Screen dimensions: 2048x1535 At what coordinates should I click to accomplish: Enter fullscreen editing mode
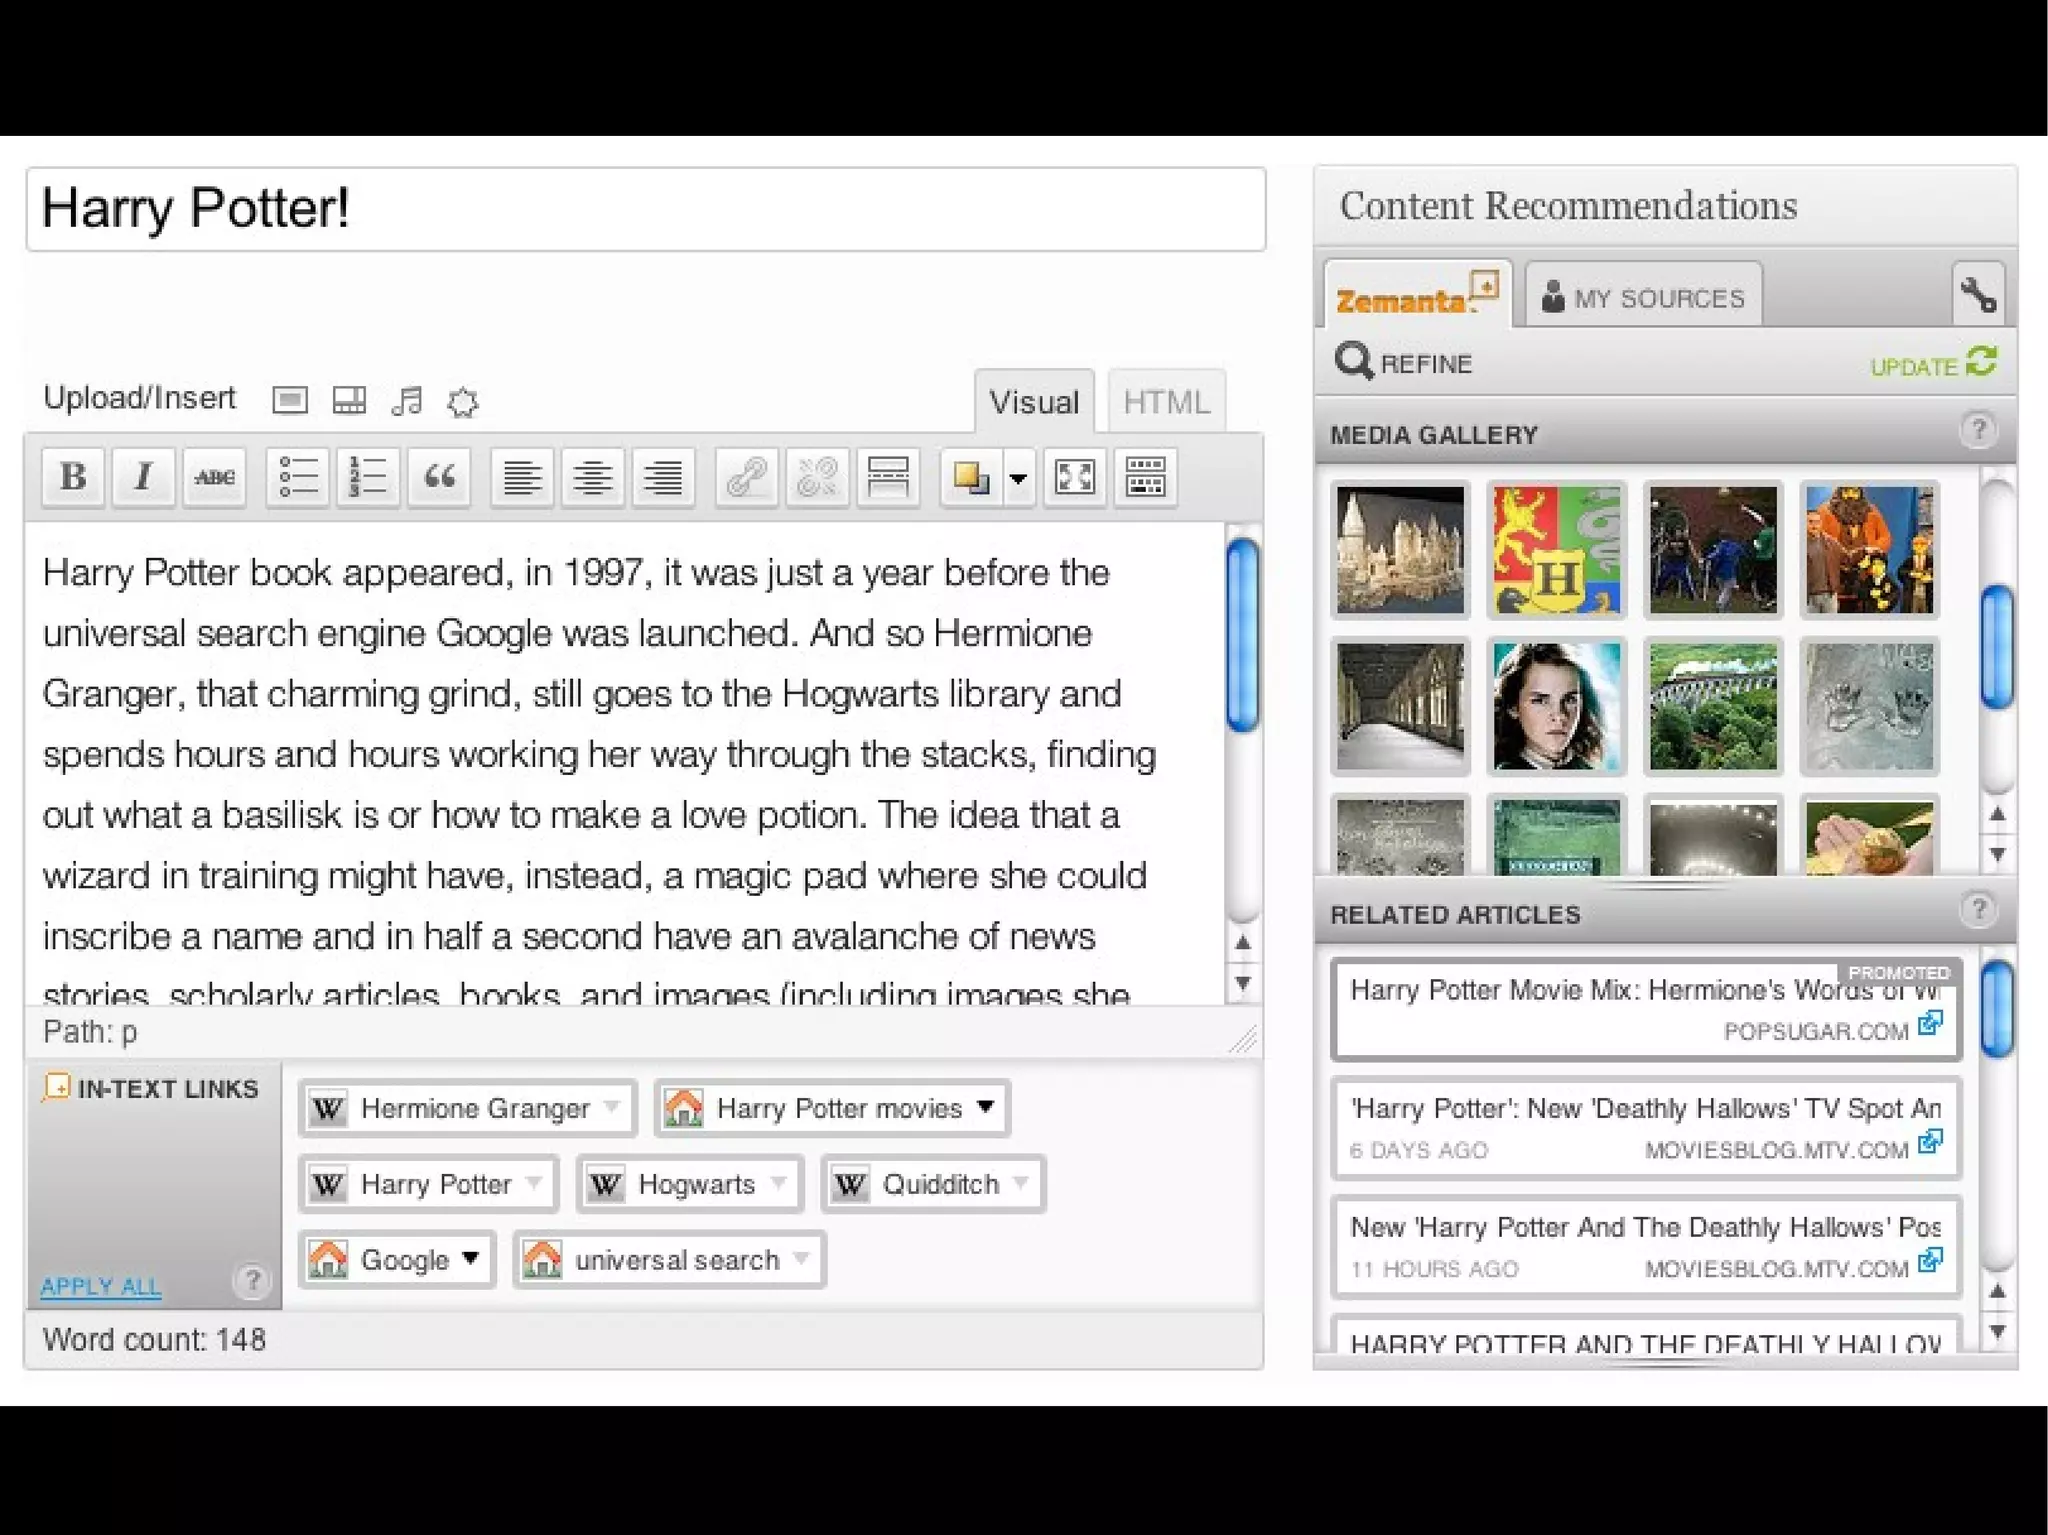pos(1075,477)
